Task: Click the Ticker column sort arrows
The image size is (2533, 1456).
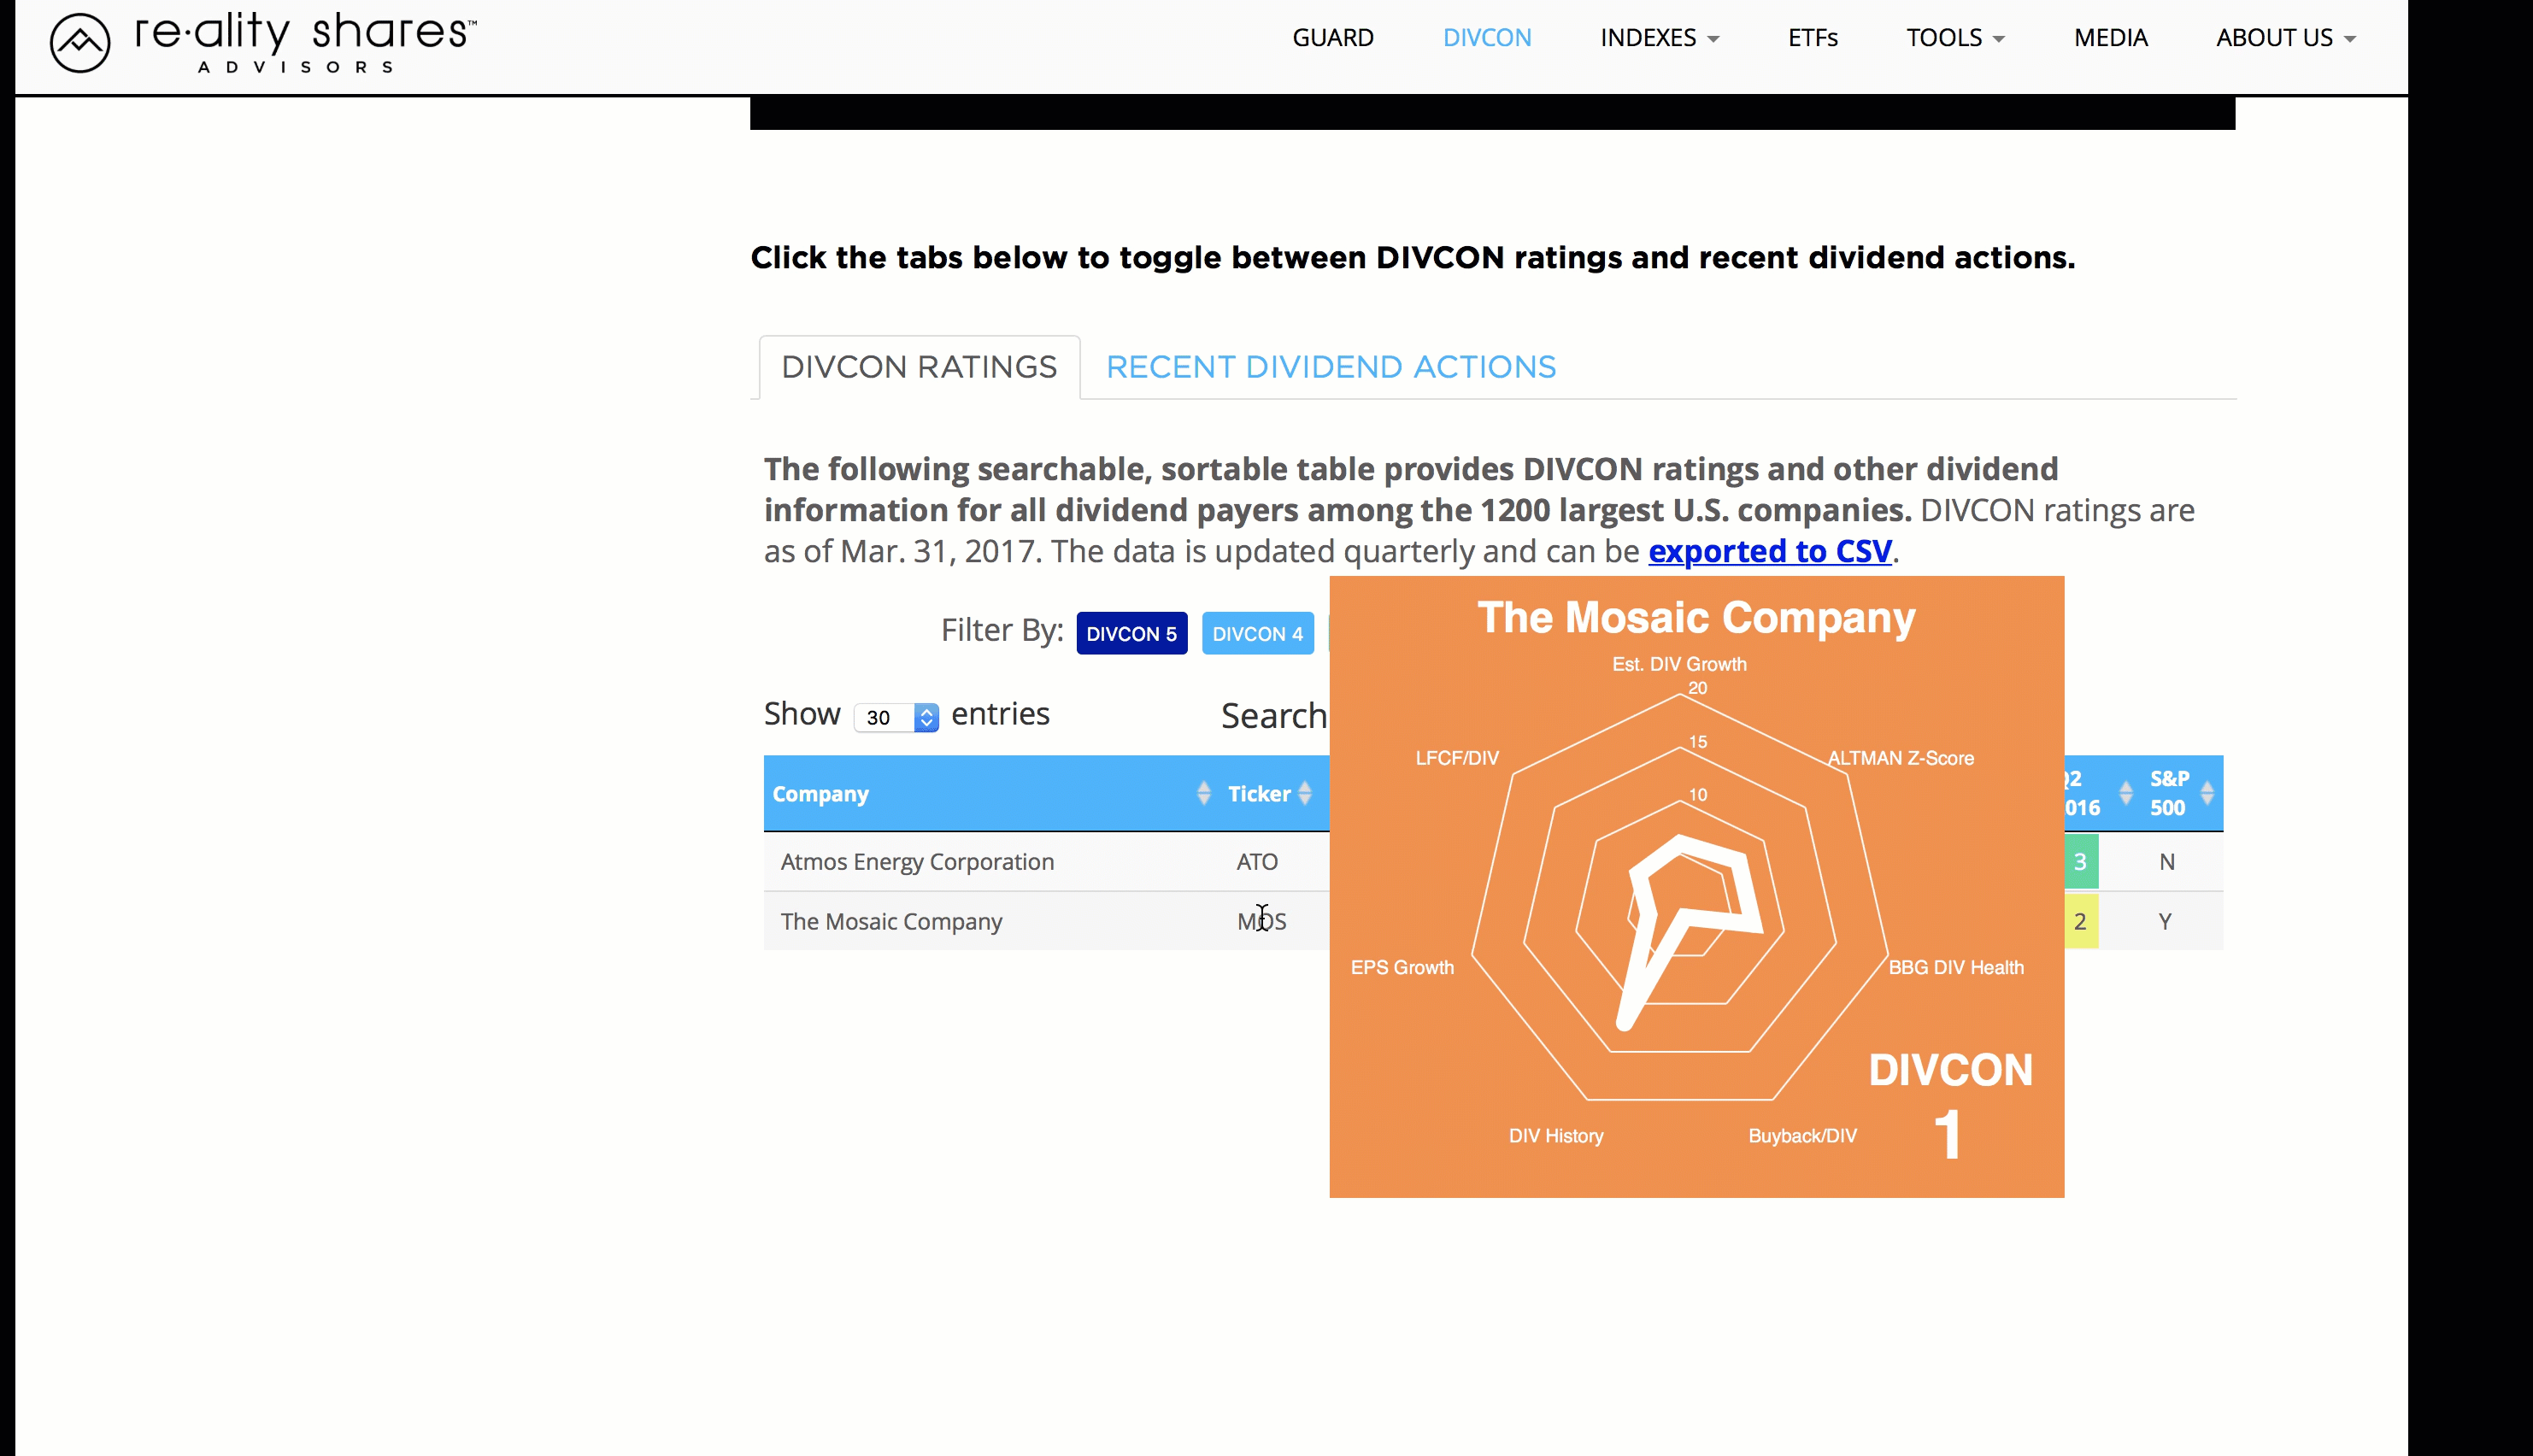Action: coord(1305,792)
